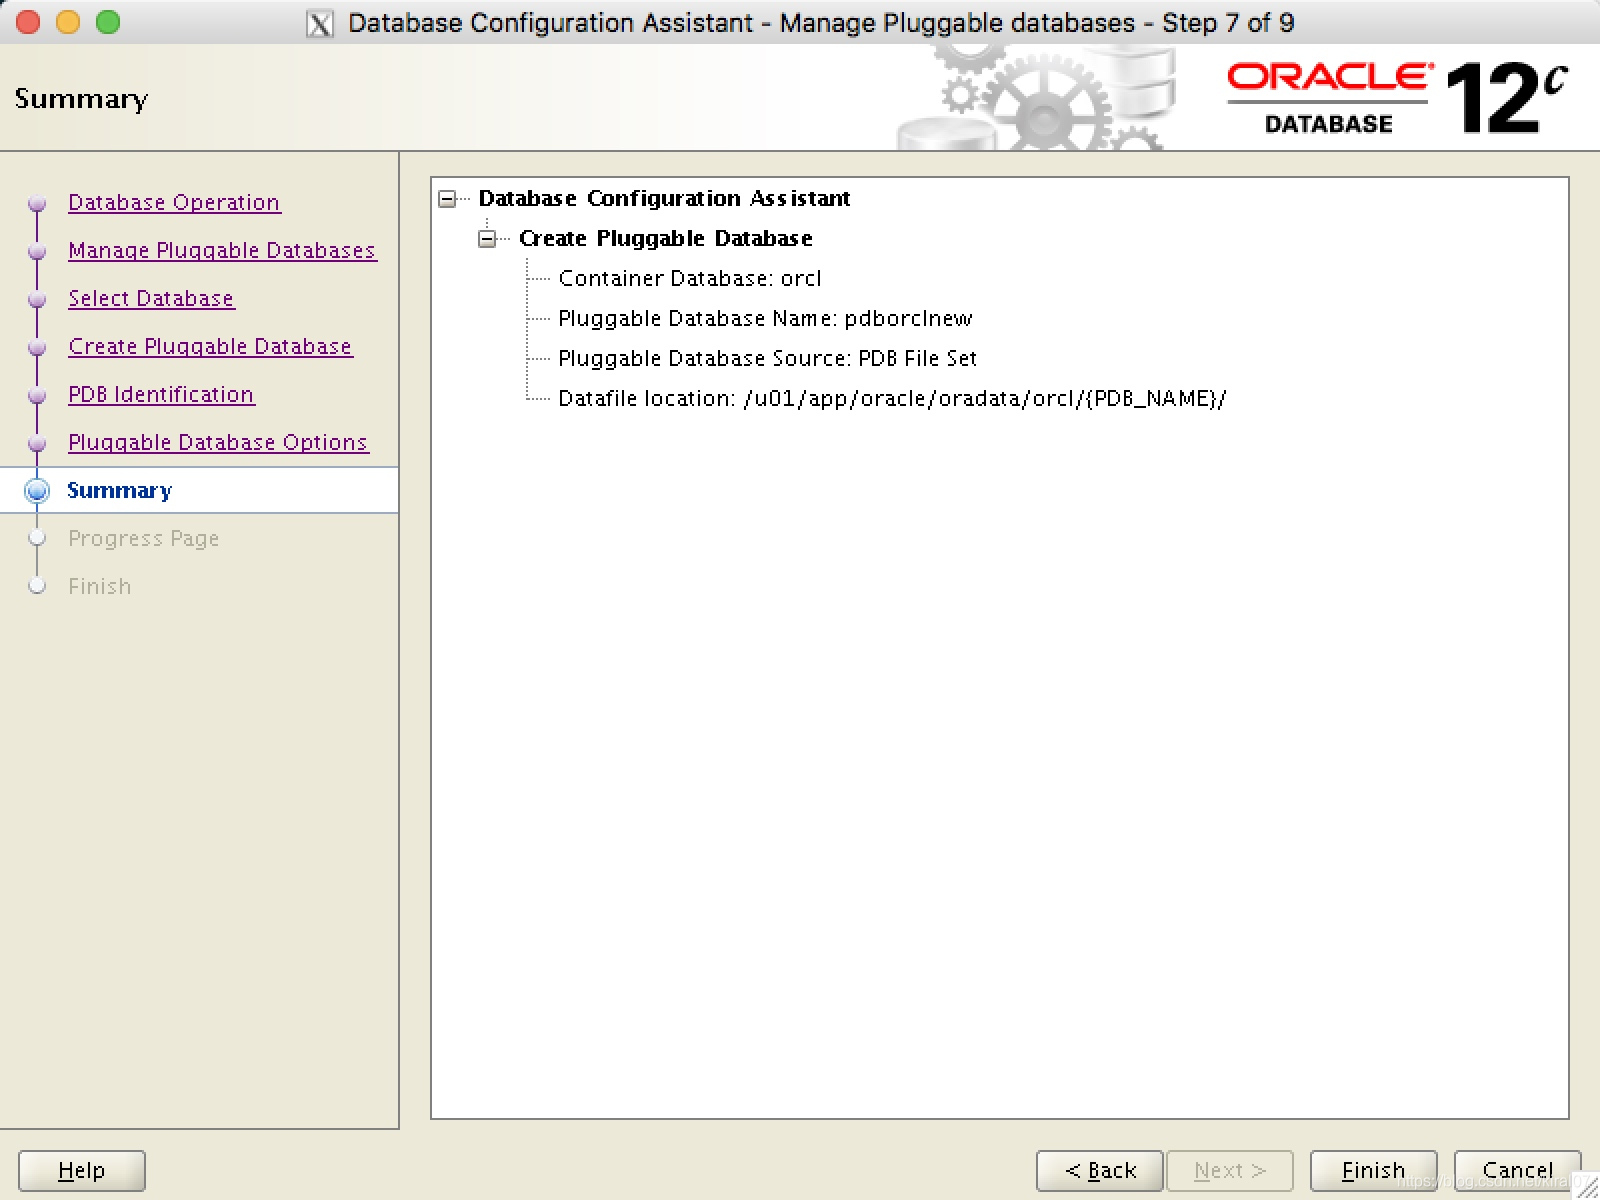The width and height of the screenshot is (1600, 1200).
Task: Click the PDB Identification step bullet
Action: click(37, 395)
